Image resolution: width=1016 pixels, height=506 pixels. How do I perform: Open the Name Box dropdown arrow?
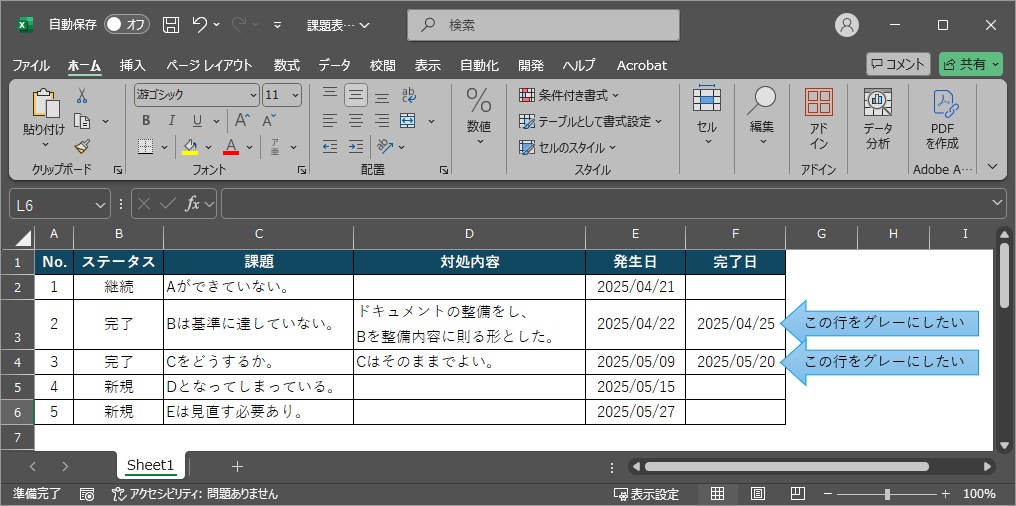pyautogui.click(x=100, y=205)
